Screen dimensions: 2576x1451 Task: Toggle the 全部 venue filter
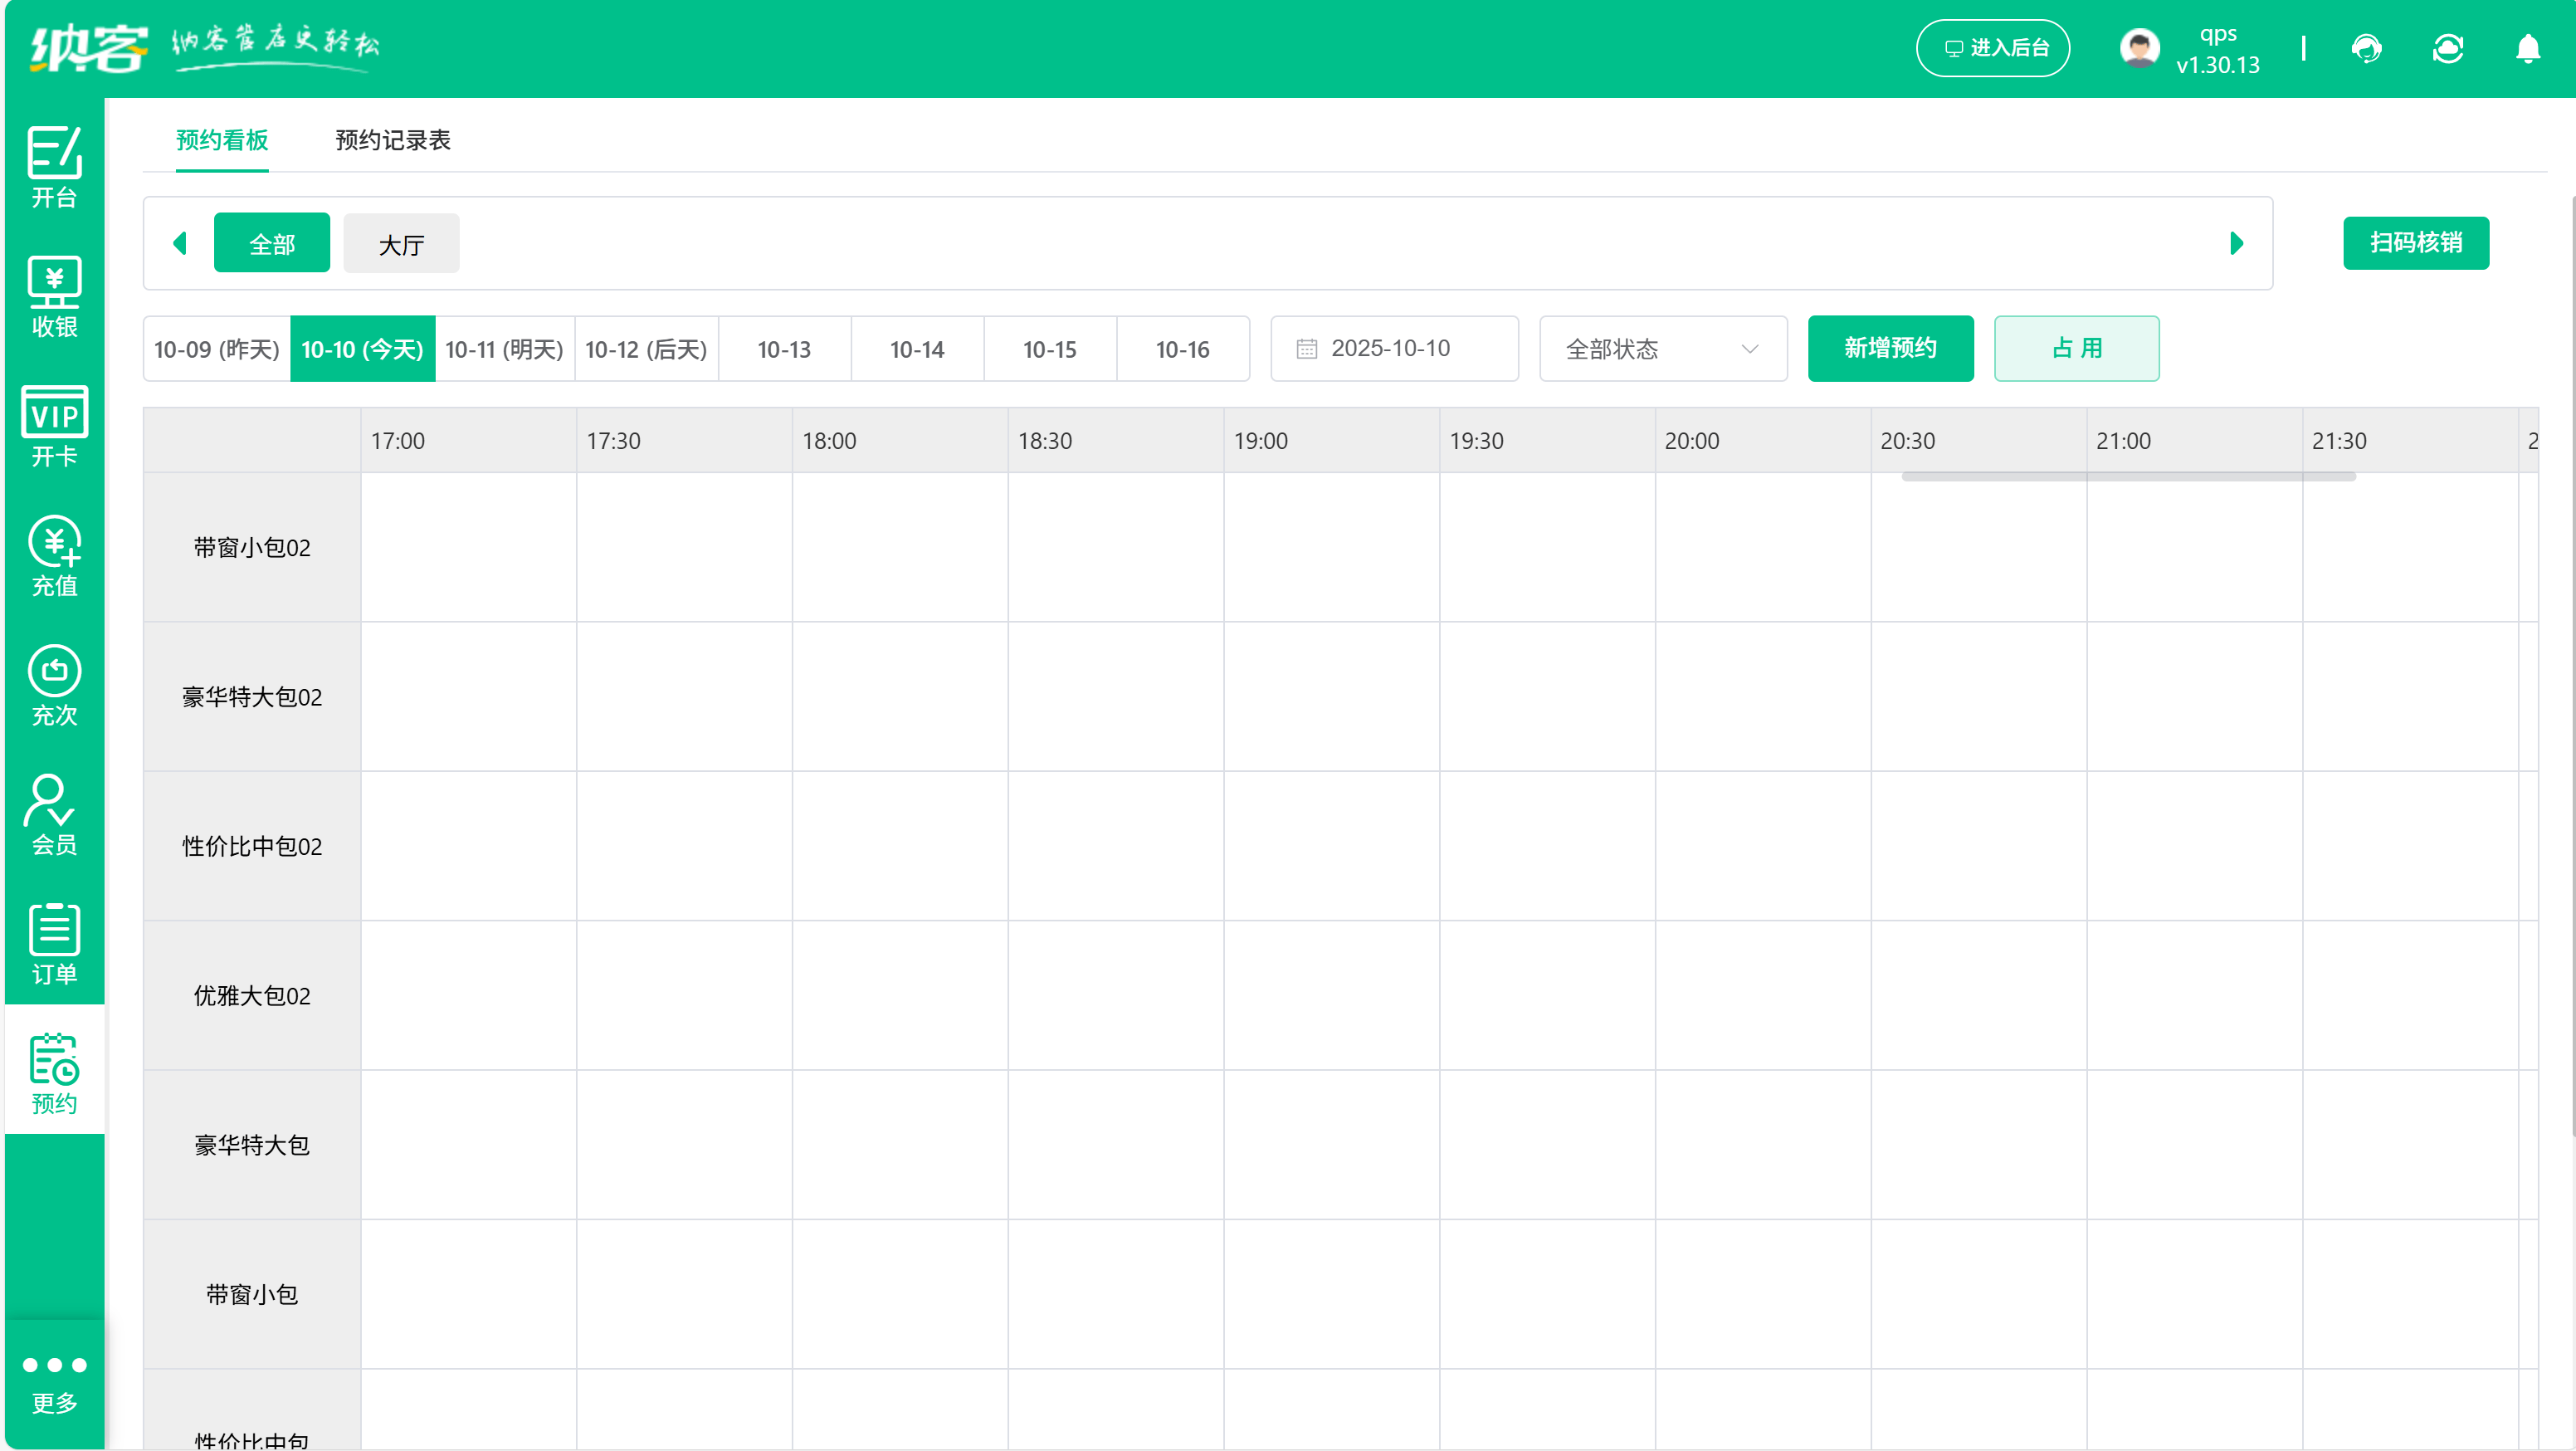coord(271,242)
